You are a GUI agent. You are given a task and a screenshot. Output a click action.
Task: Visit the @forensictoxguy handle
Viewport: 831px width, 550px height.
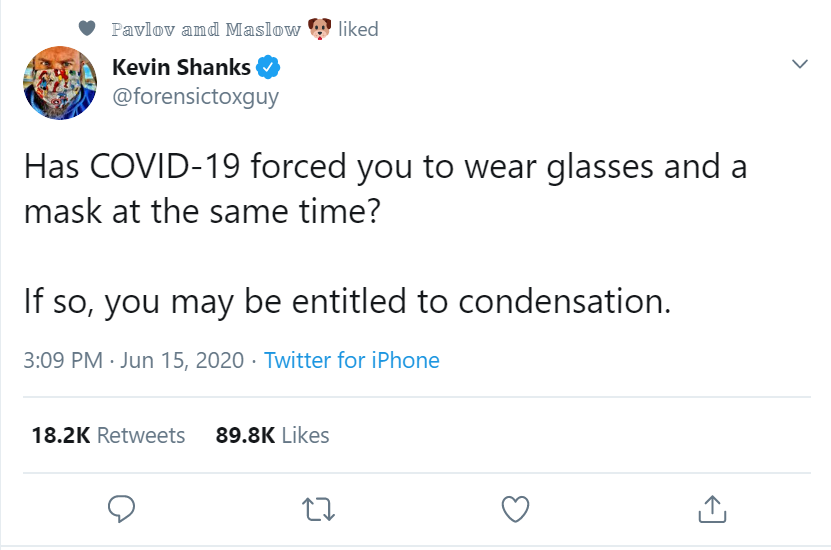coord(195,97)
